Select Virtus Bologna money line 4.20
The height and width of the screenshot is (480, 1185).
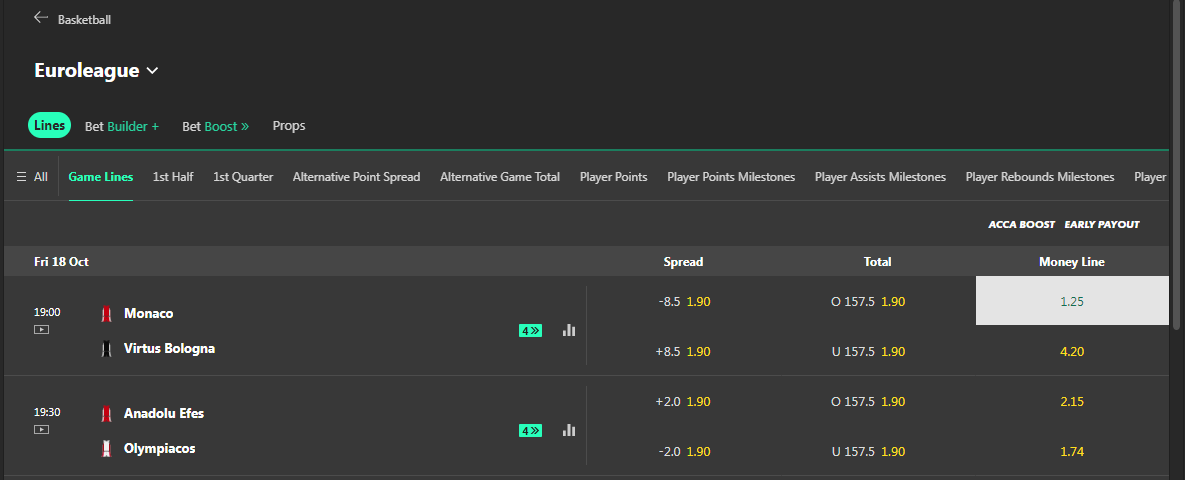pyautogui.click(x=1072, y=351)
